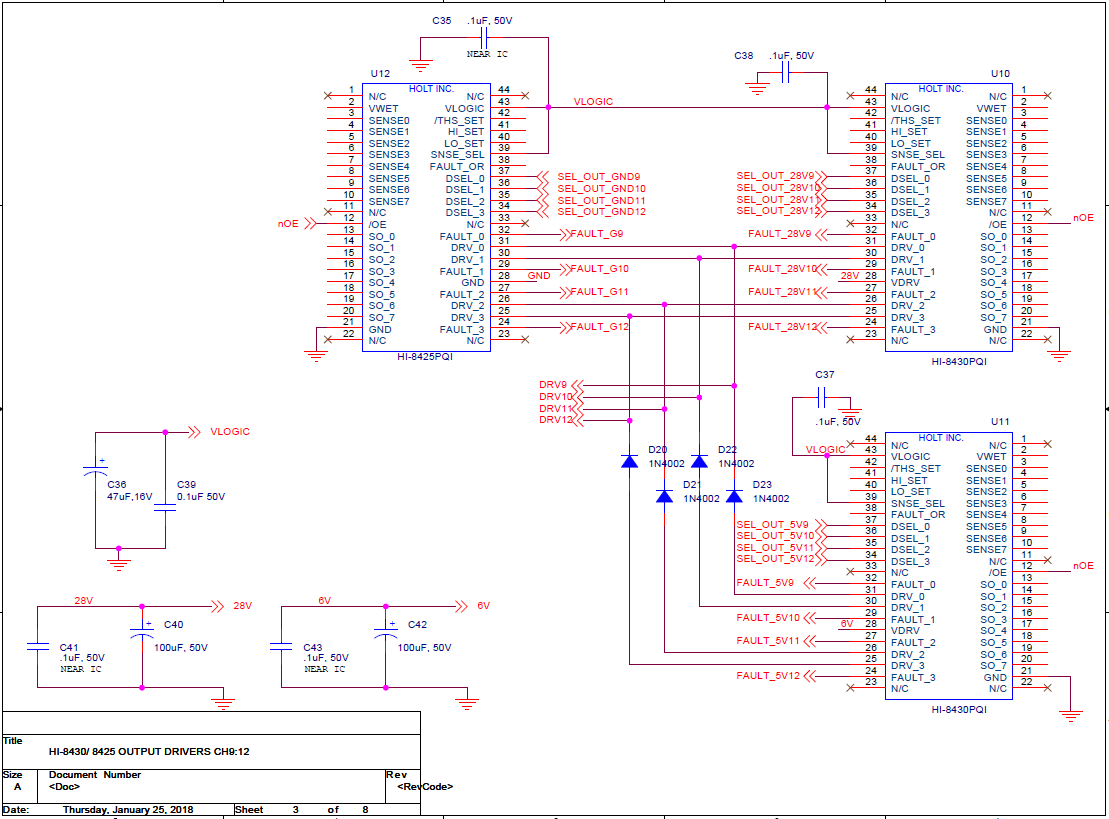Image resolution: width=1109 pixels, height=819 pixels.
Task: Click the U12 reference designator
Action: tap(380, 74)
